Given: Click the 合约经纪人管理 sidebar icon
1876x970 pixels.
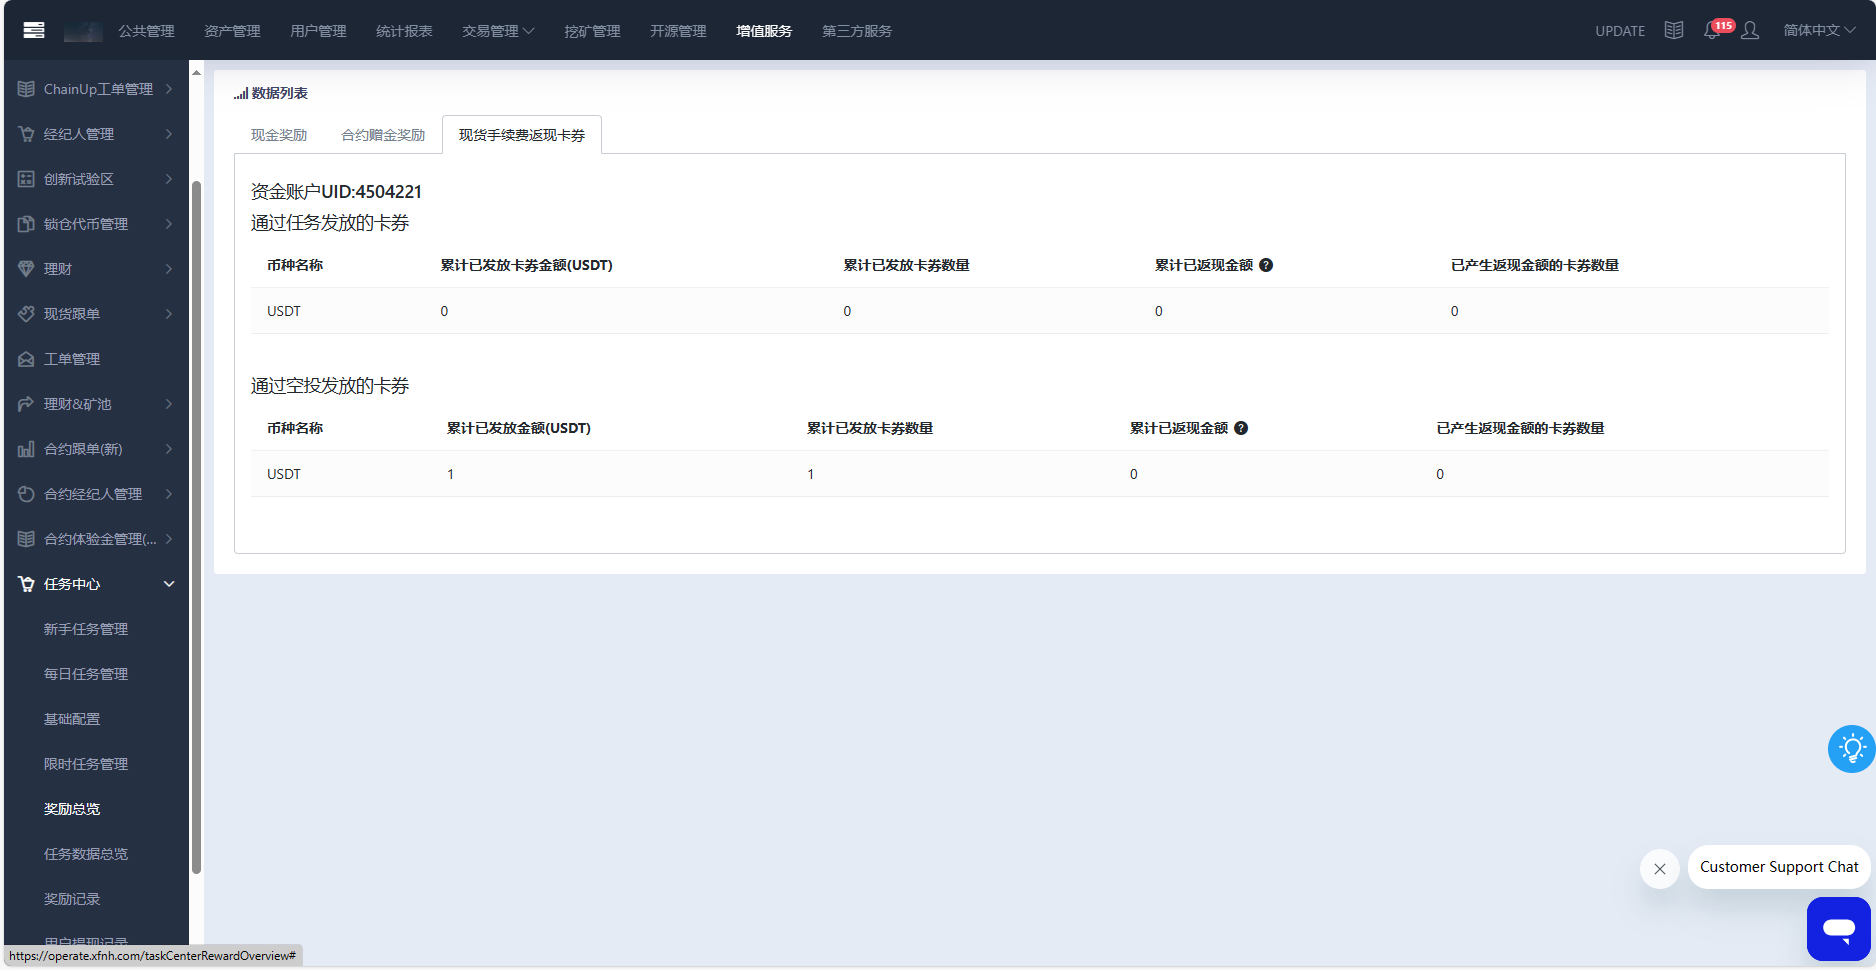Looking at the screenshot, I should point(26,494).
